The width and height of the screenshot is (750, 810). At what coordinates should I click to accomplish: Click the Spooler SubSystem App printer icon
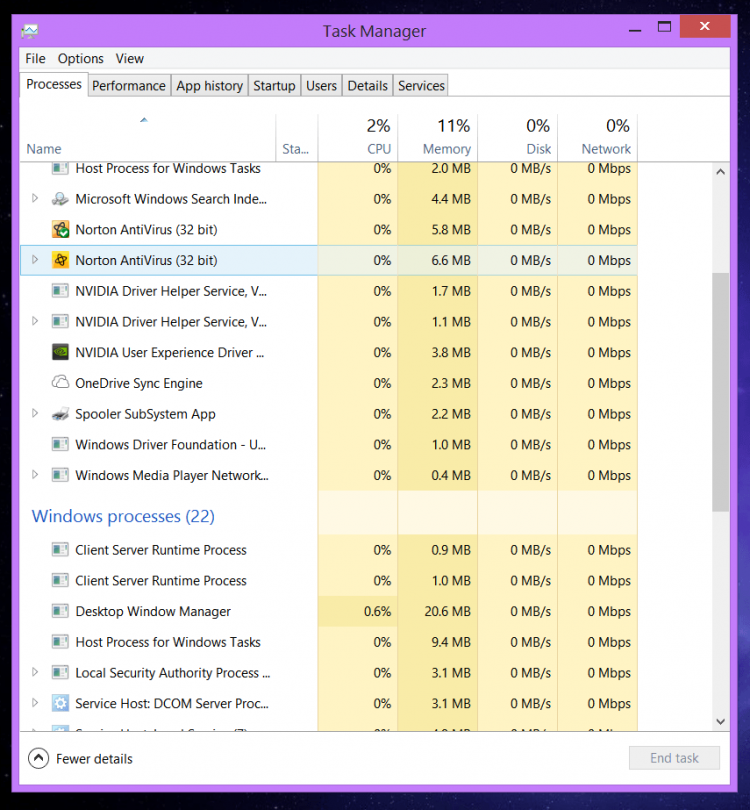pos(60,414)
